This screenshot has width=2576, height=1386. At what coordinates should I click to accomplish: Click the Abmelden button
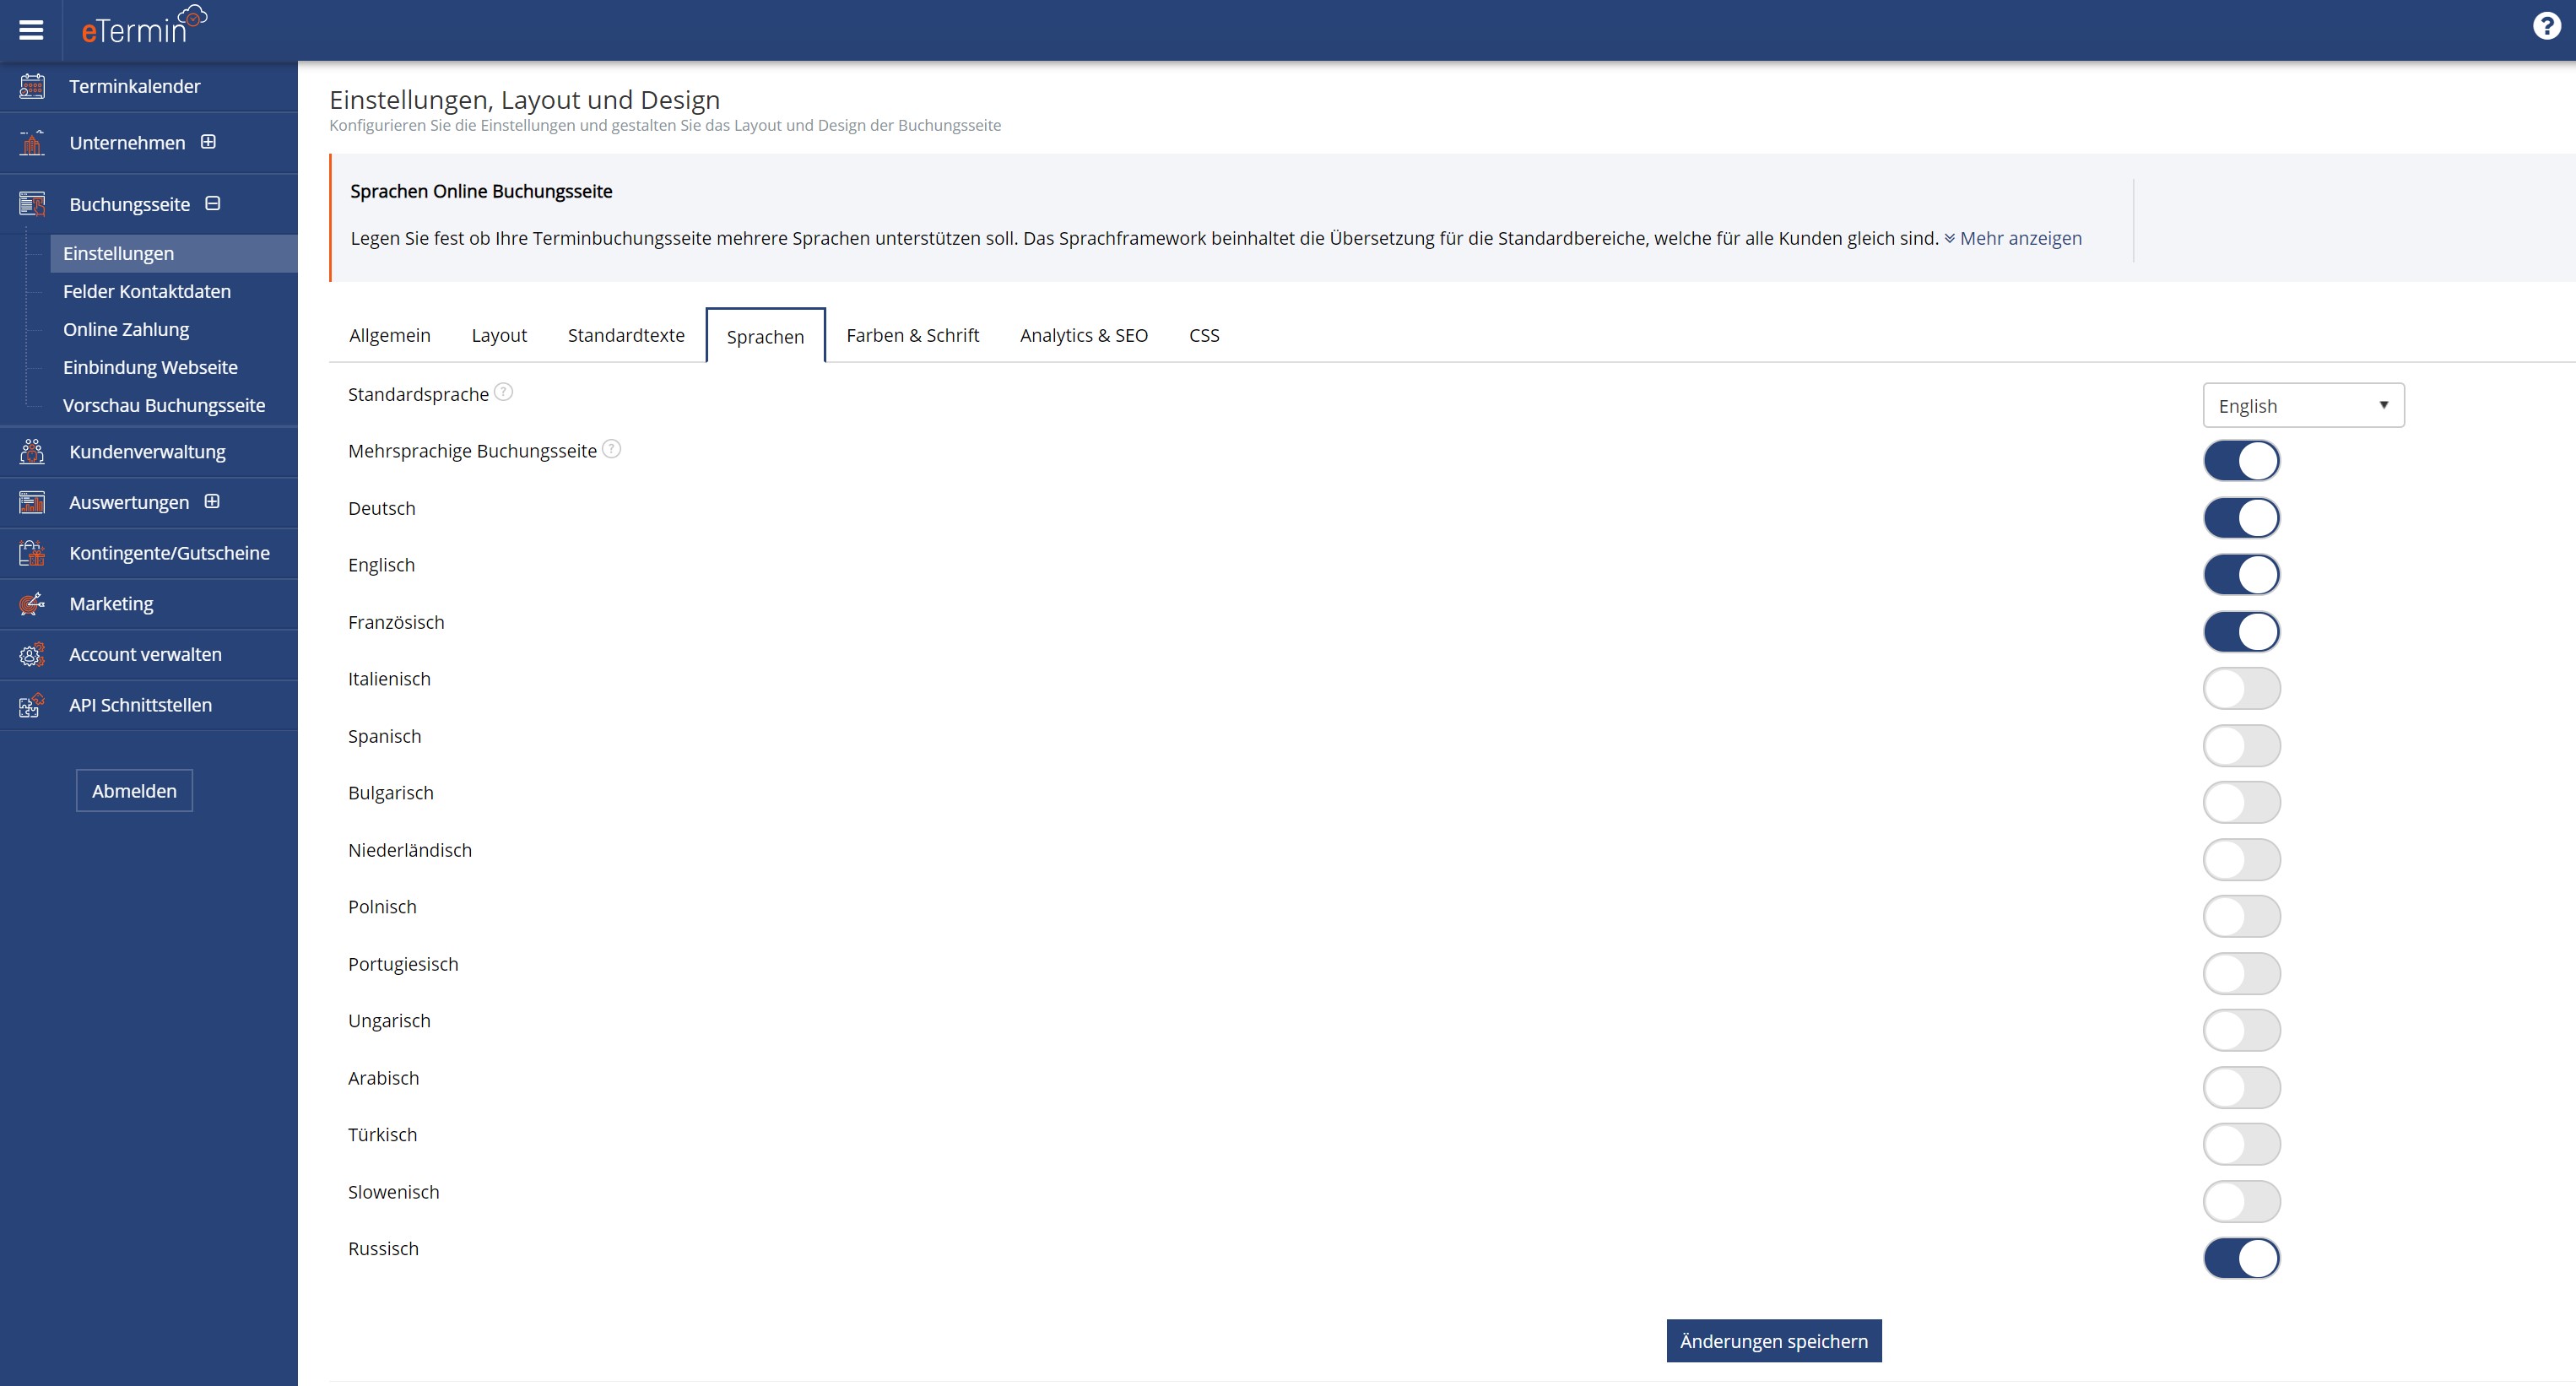pyautogui.click(x=134, y=791)
